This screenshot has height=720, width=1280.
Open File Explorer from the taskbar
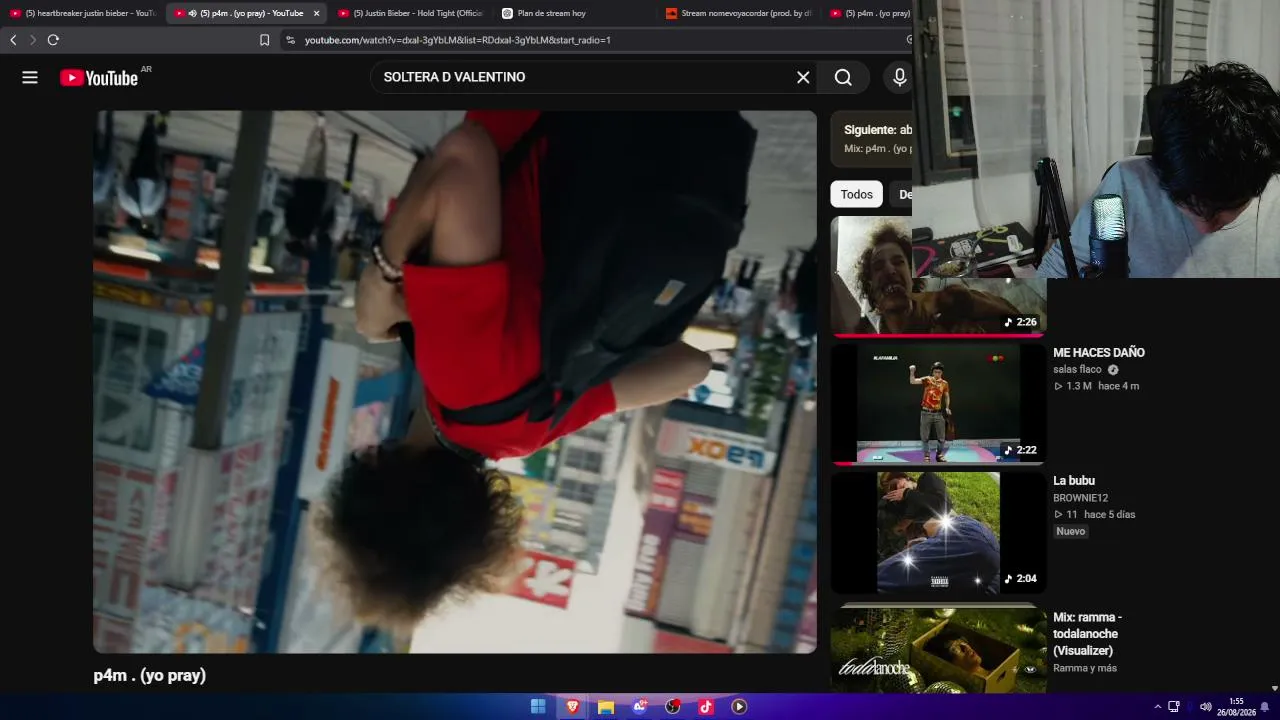606,707
